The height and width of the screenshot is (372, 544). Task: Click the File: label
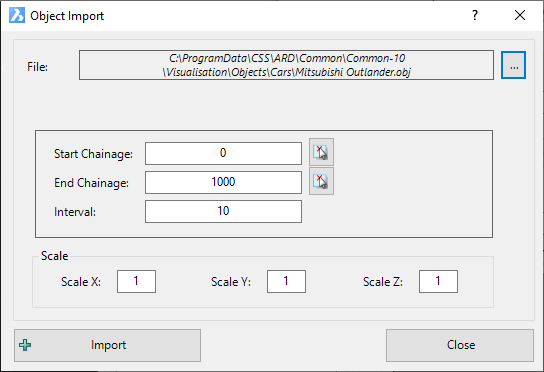[x=37, y=67]
